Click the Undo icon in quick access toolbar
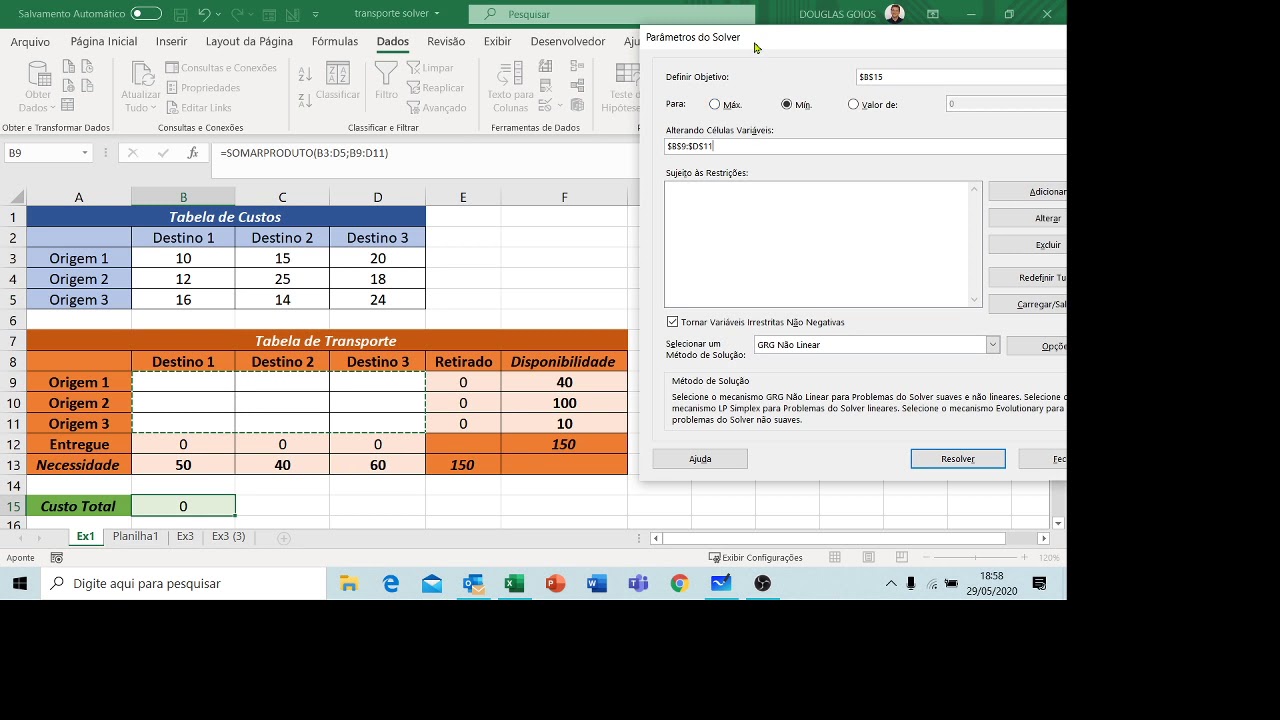Viewport: 1280px width, 720px height. coord(204,14)
